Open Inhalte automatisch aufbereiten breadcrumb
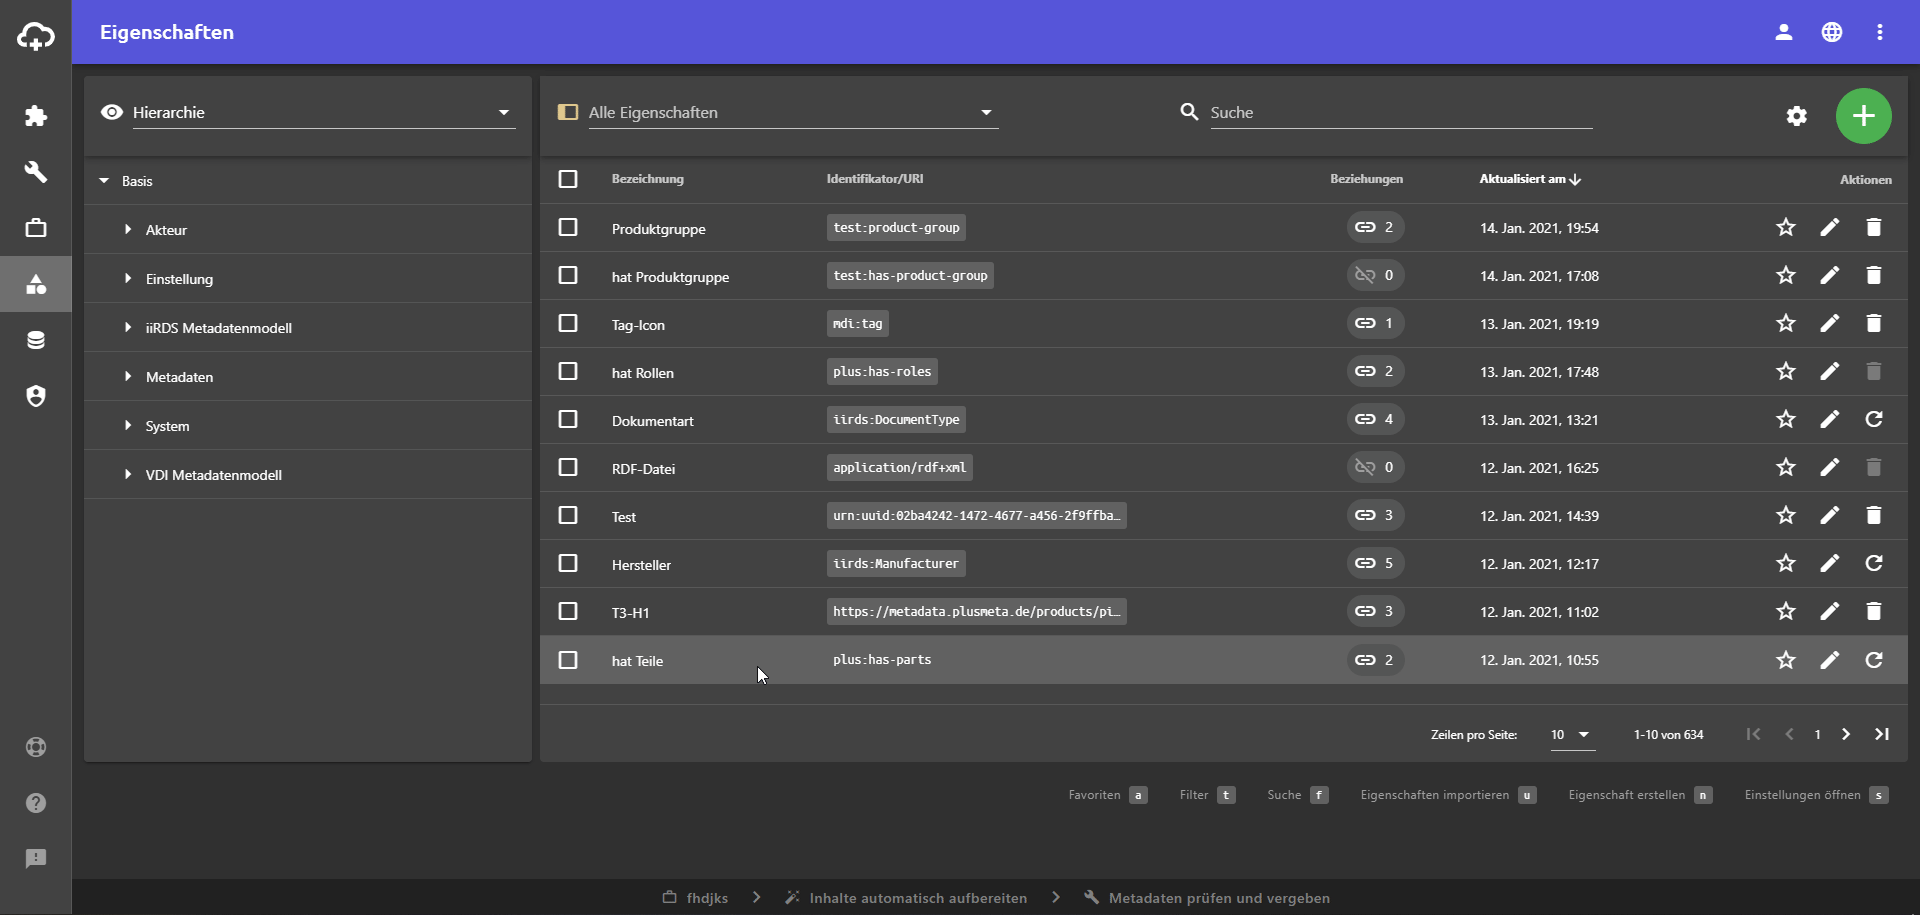1920x915 pixels. (x=906, y=898)
